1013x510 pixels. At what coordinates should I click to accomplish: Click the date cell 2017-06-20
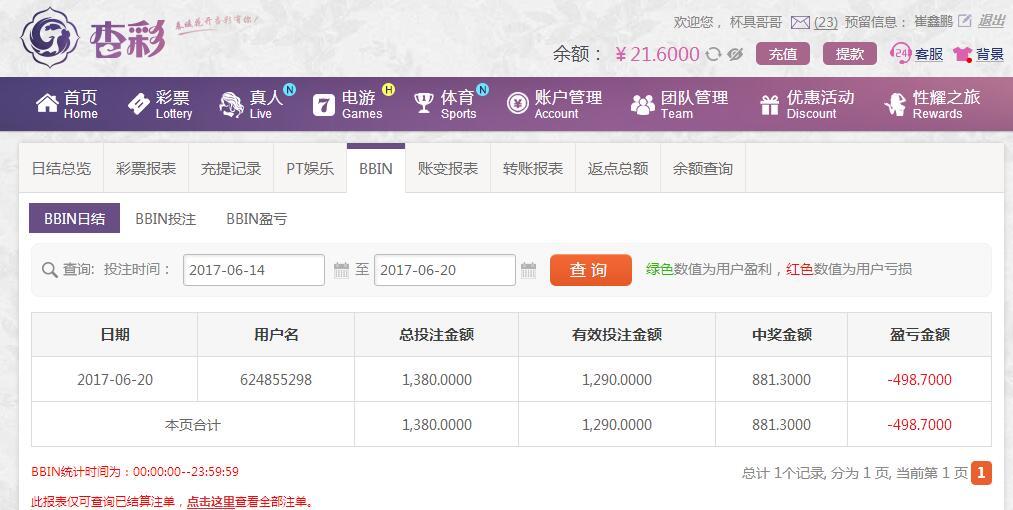point(115,379)
